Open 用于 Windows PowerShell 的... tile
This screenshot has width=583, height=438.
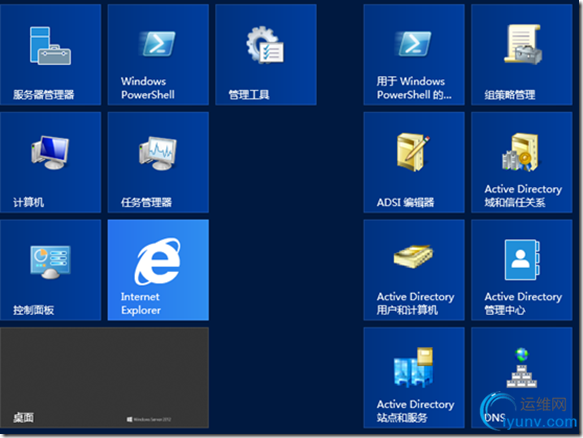[x=414, y=55]
